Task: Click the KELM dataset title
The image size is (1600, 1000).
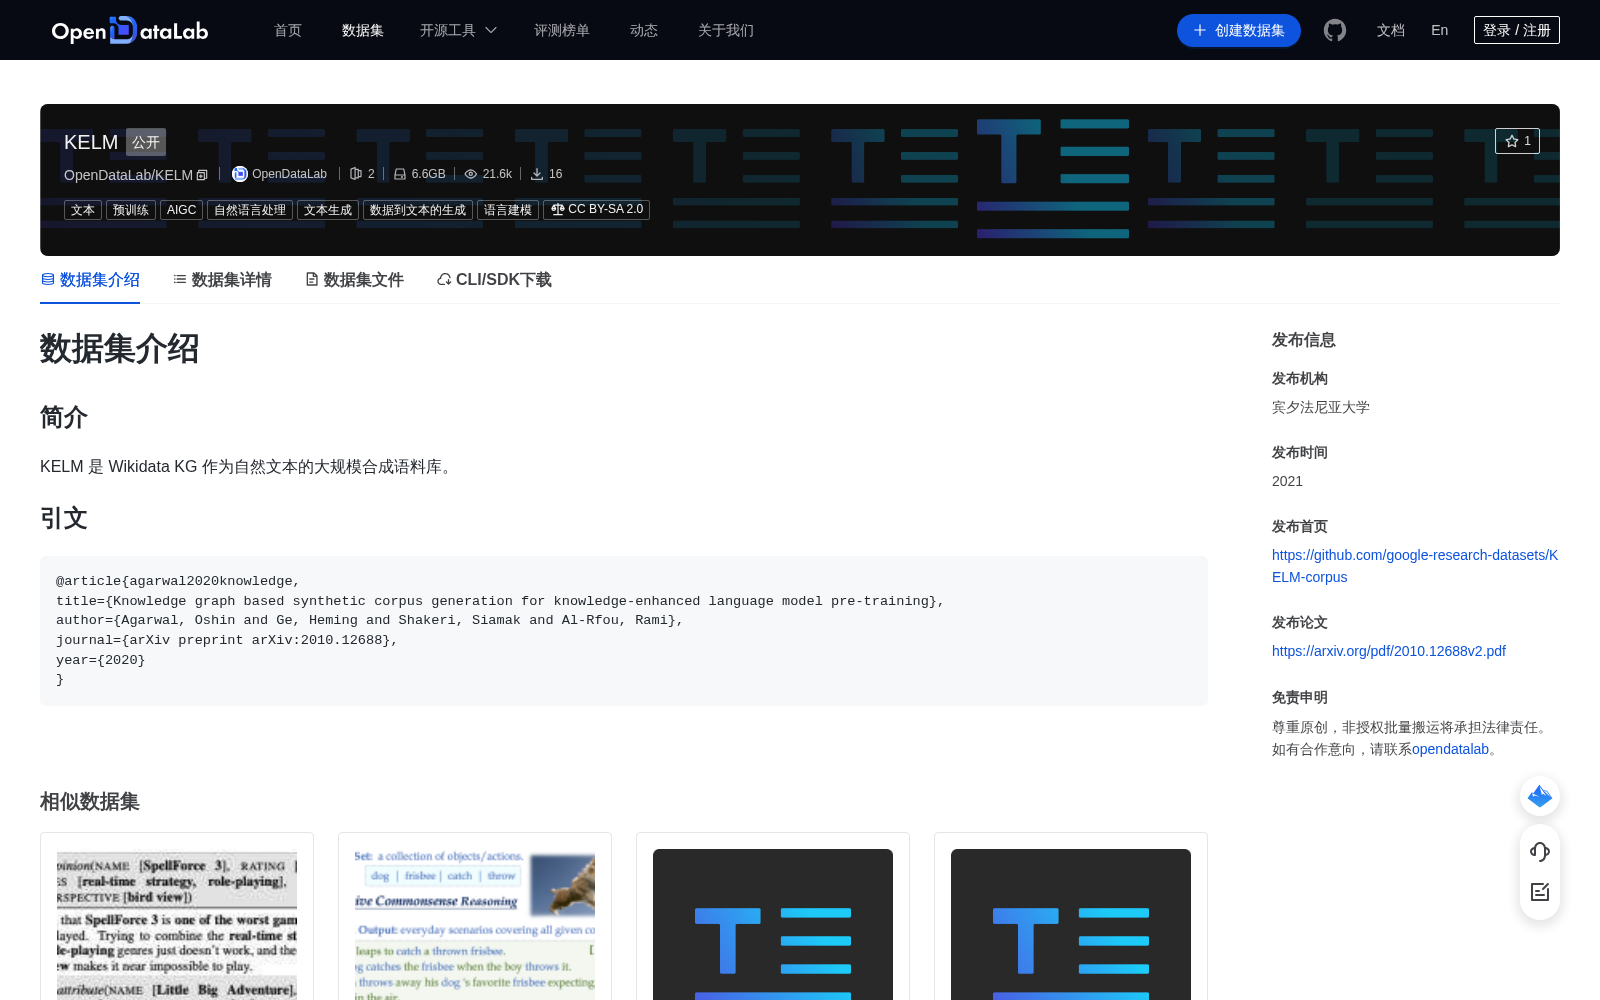Action: (x=91, y=142)
